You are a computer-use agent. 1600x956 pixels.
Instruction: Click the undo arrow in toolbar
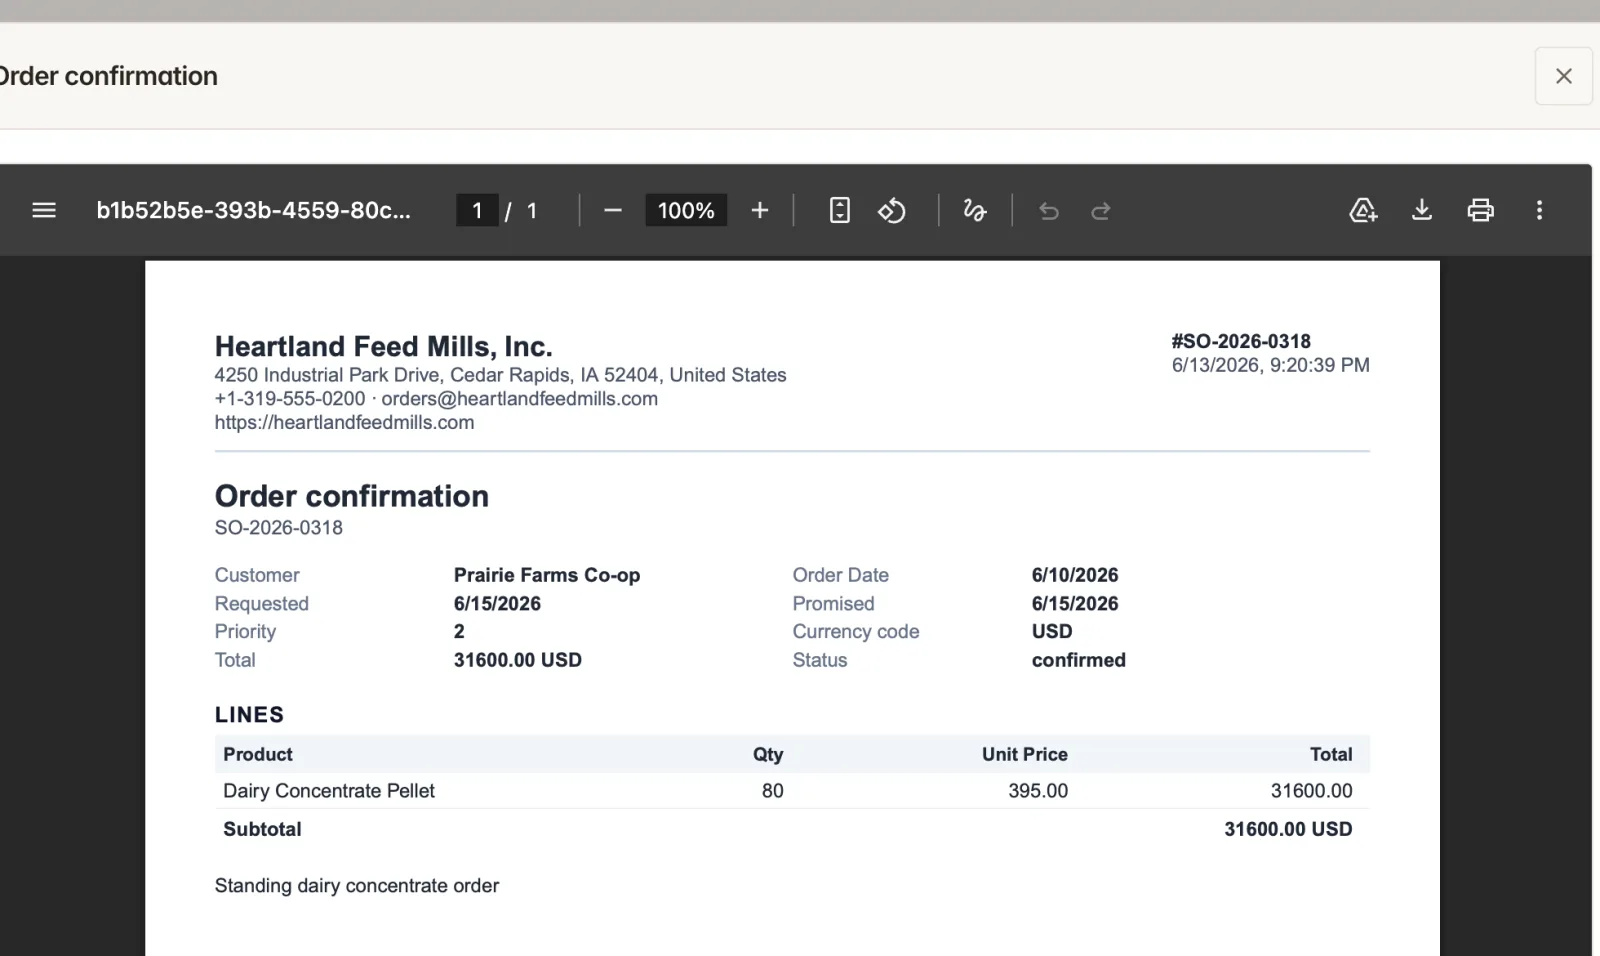[1049, 210]
